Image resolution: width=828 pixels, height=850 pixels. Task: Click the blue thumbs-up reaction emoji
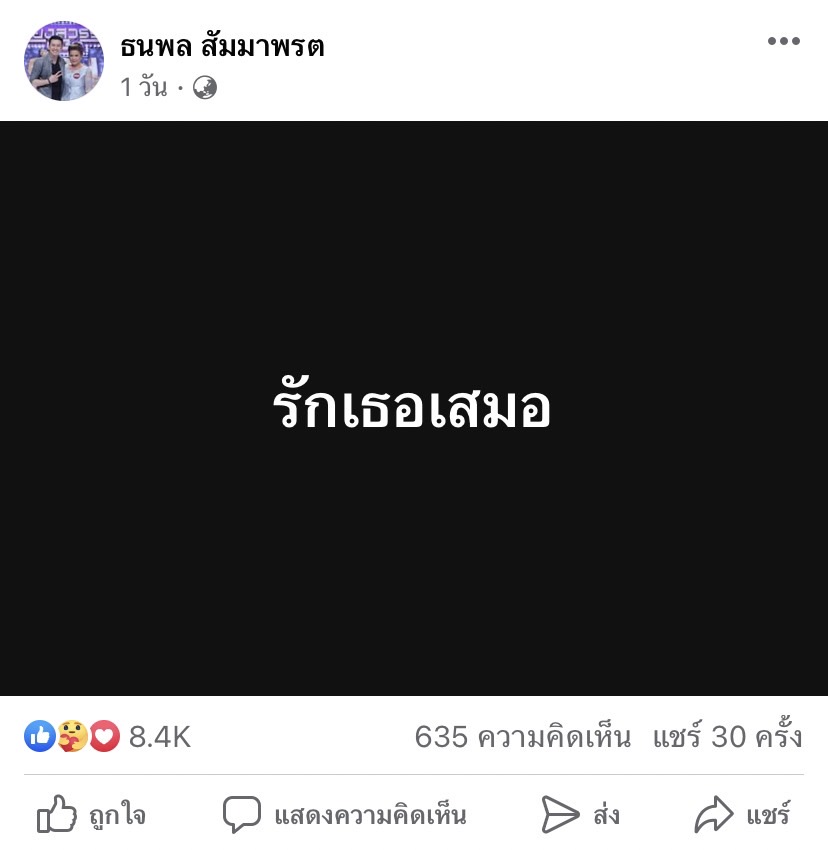click(x=40, y=736)
